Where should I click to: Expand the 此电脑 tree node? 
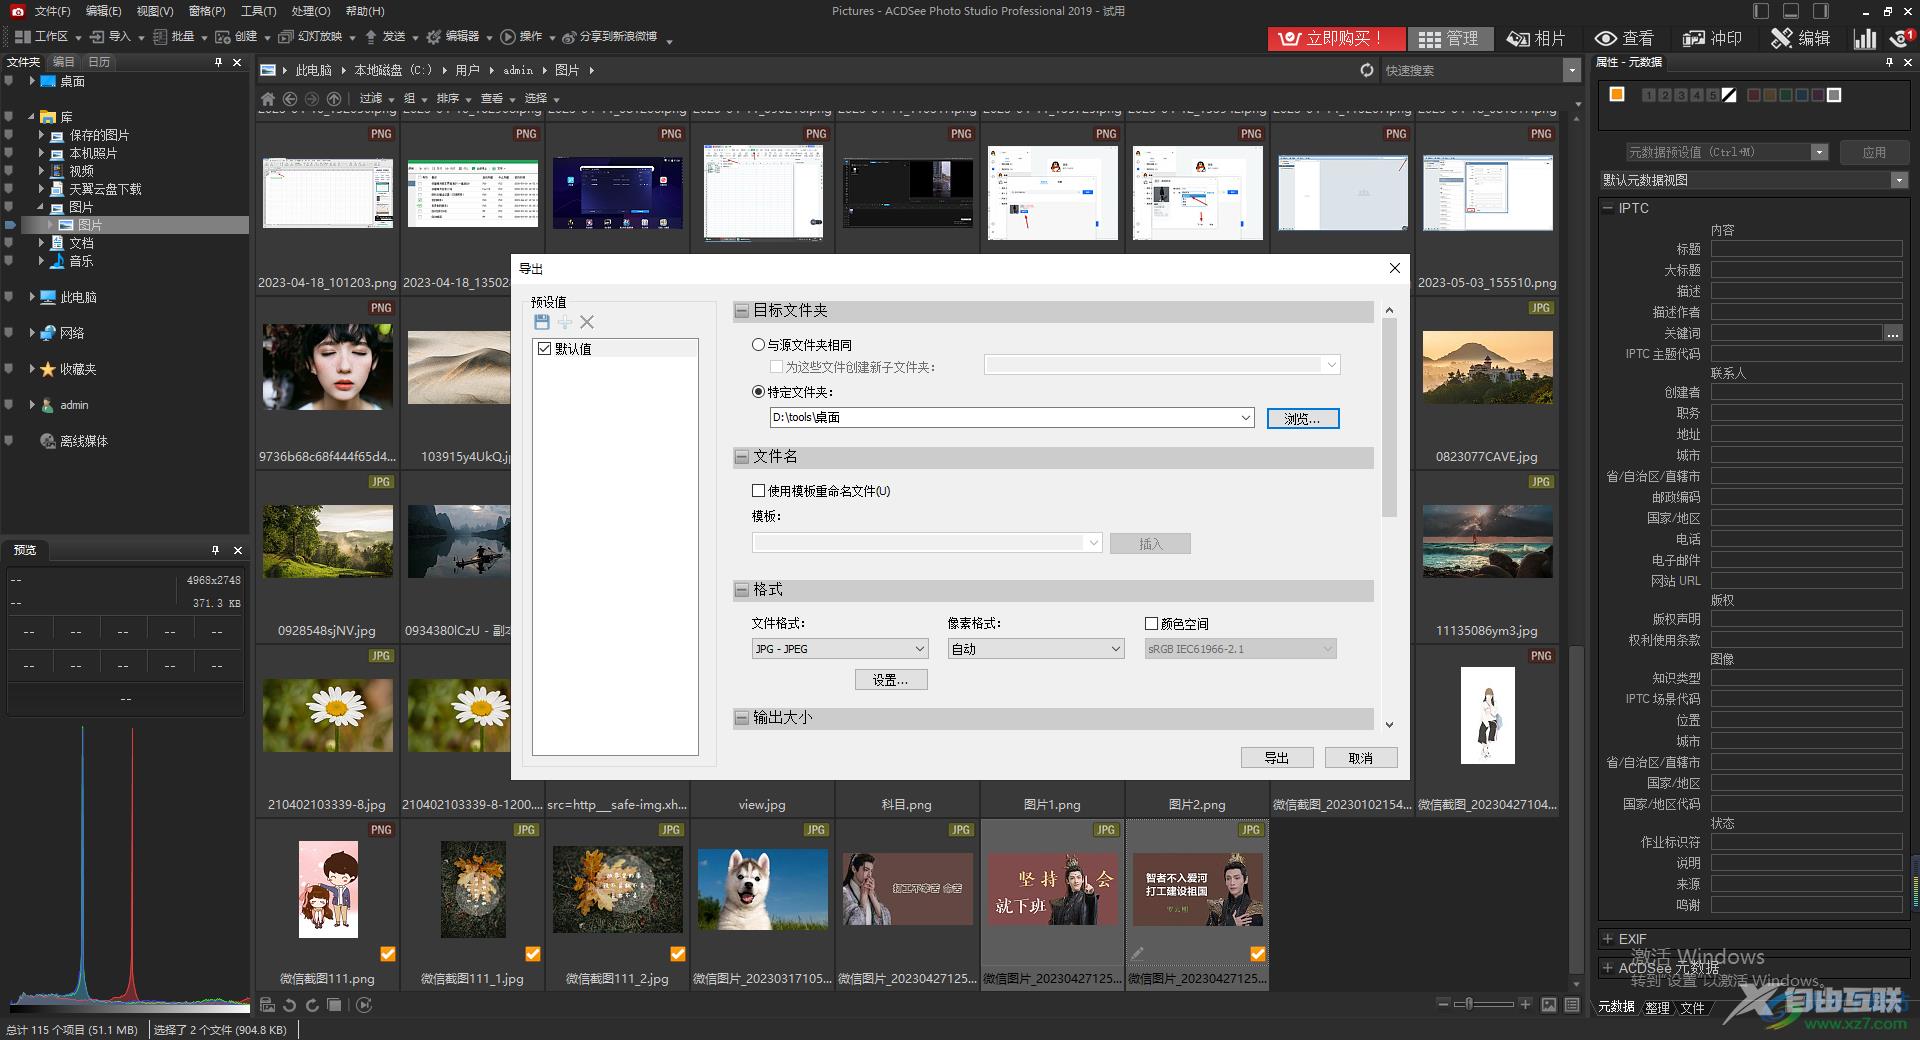click(x=32, y=297)
